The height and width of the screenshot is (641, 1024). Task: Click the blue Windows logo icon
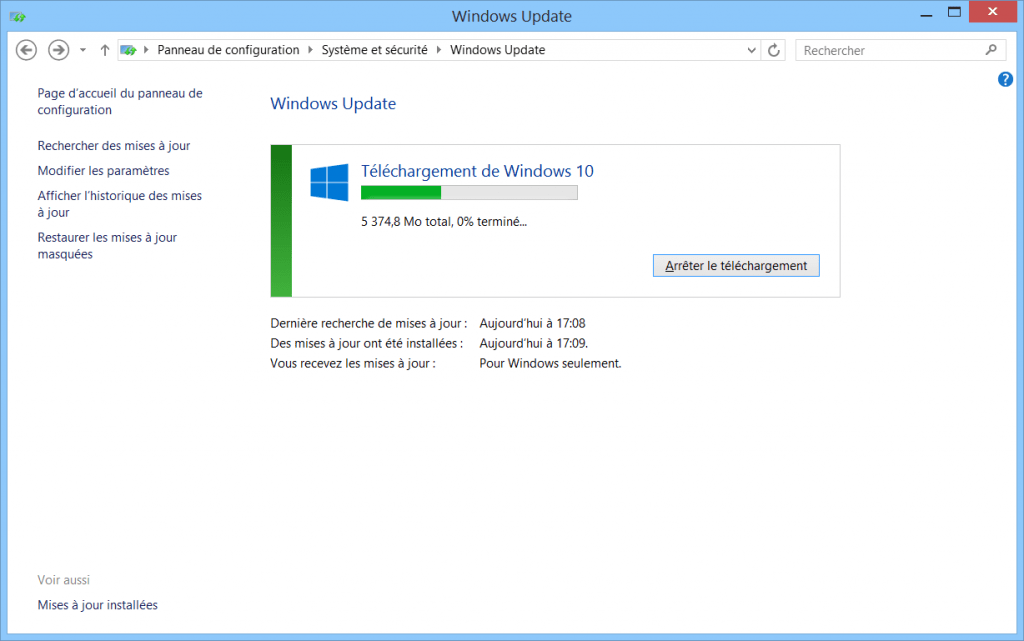click(329, 182)
